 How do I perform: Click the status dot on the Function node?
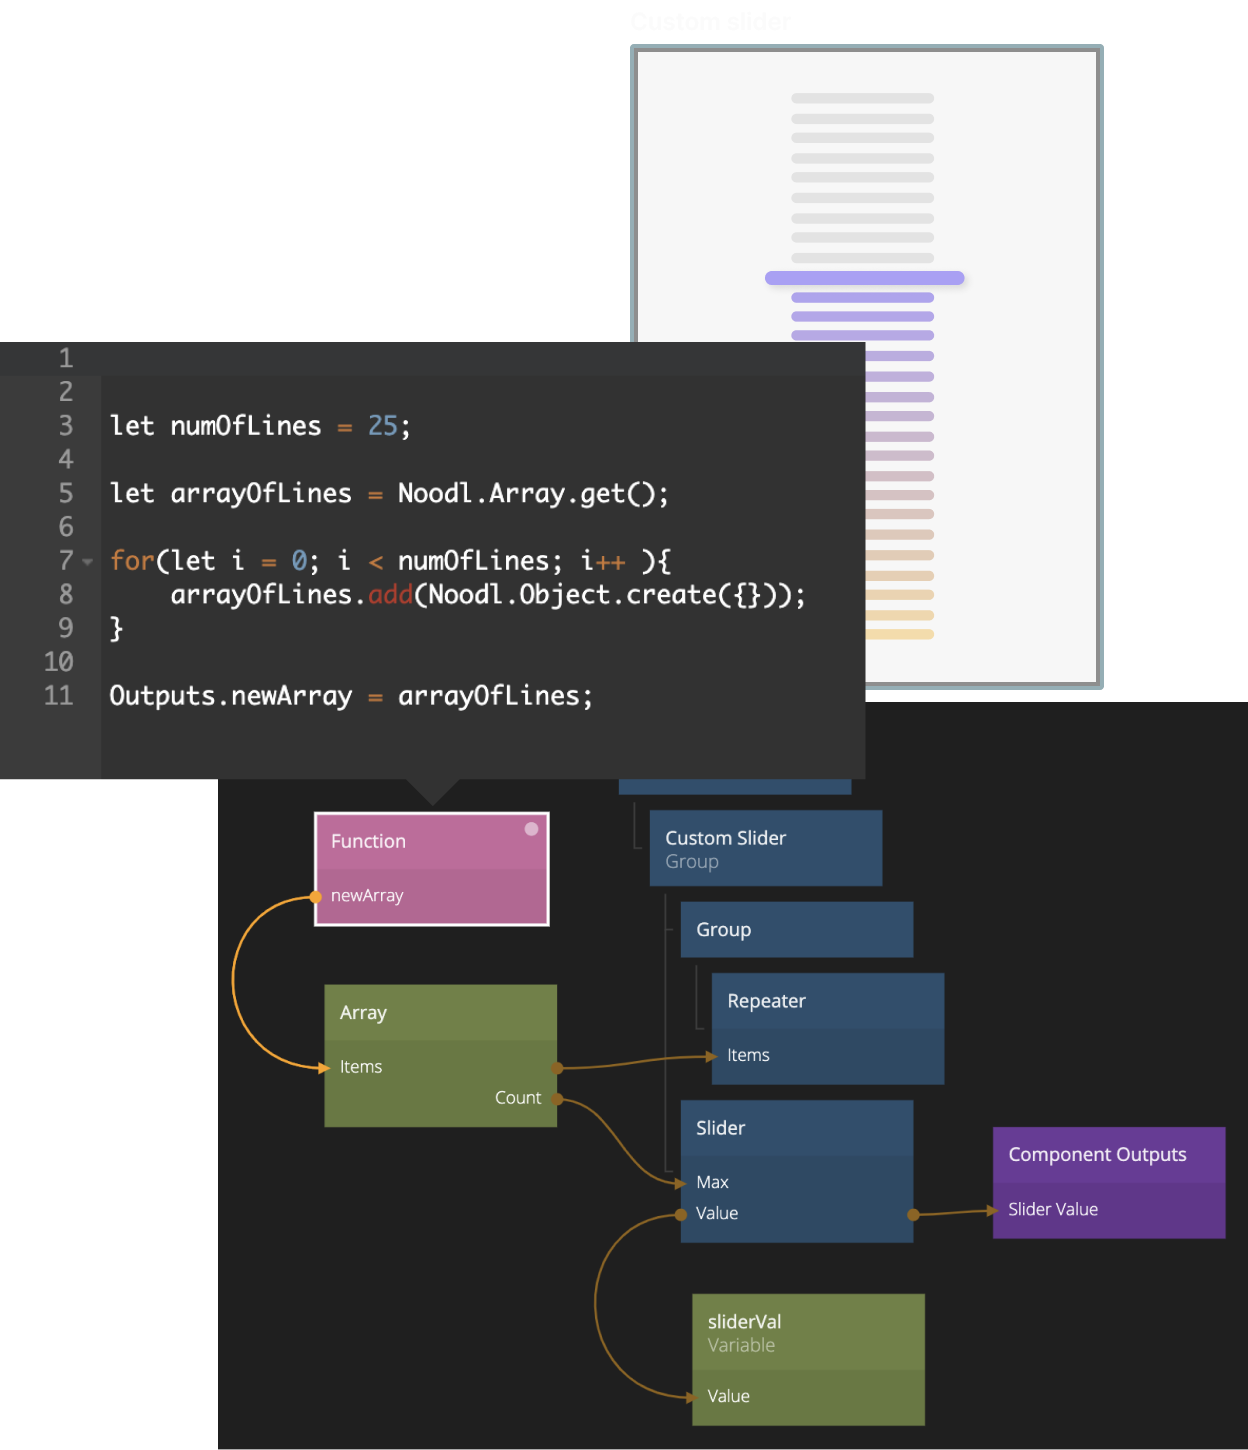(531, 829)
